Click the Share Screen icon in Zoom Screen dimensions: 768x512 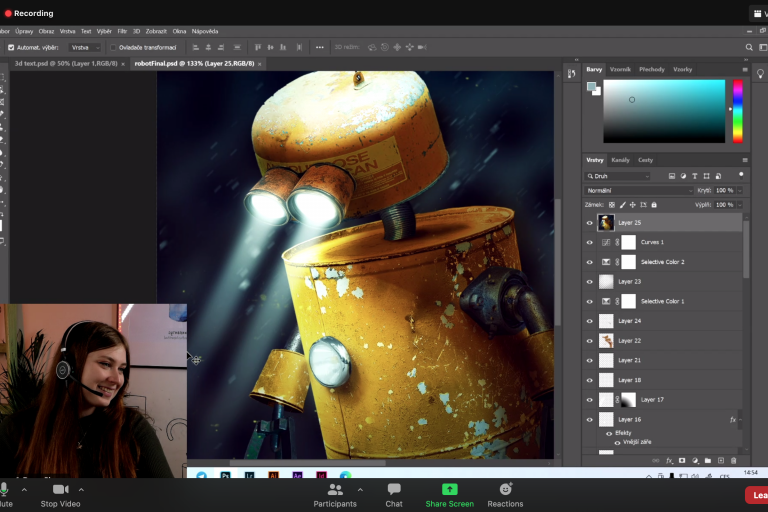(x=449, y=489)
